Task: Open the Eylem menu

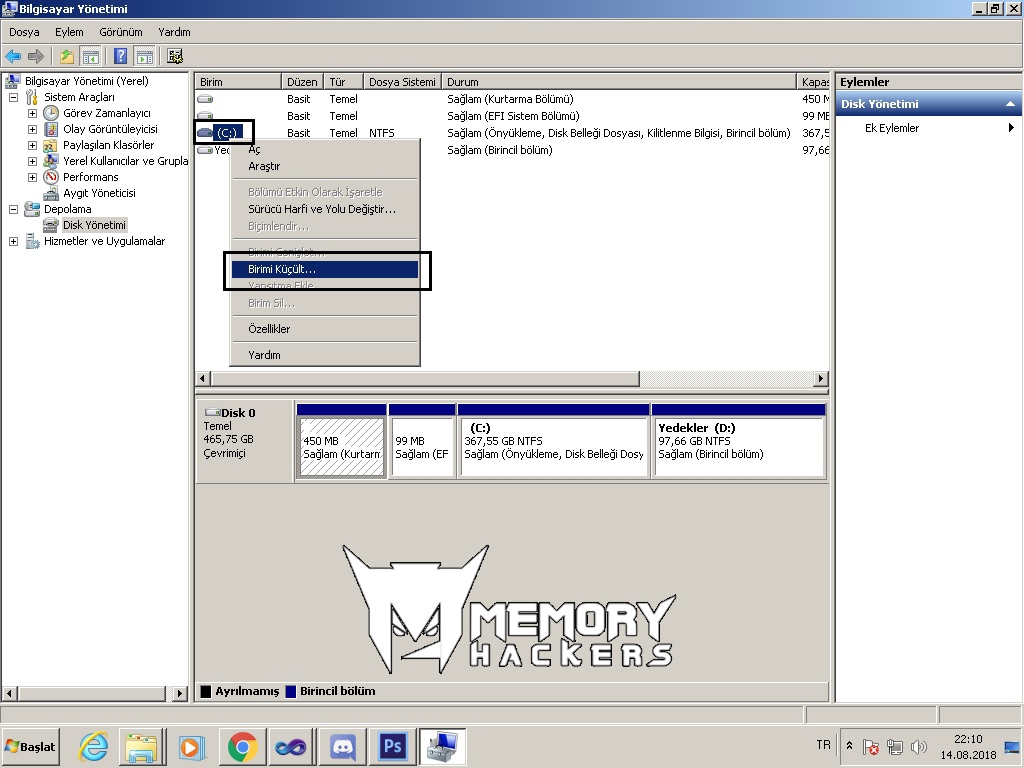Action: 69,32
